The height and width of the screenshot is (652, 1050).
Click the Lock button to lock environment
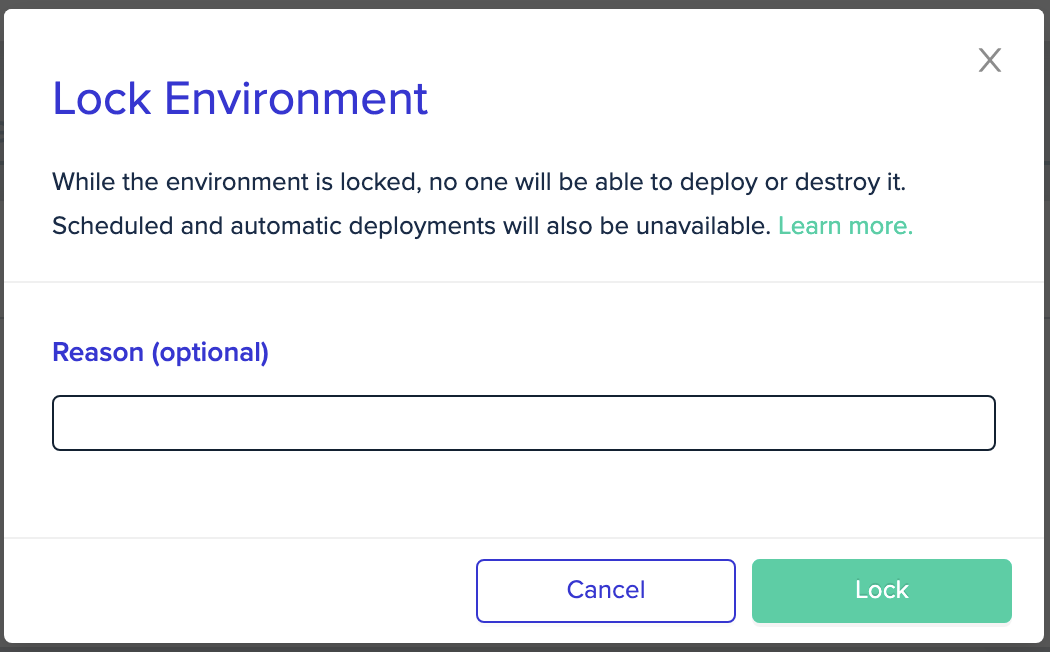tap(880, 590)
